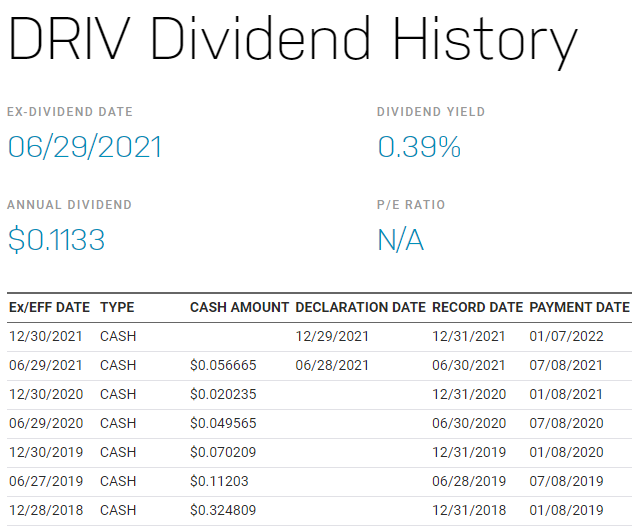Select payment date 01/08/2019 cell
Screen dimensions: 636x530
click(x=566, y=511)
